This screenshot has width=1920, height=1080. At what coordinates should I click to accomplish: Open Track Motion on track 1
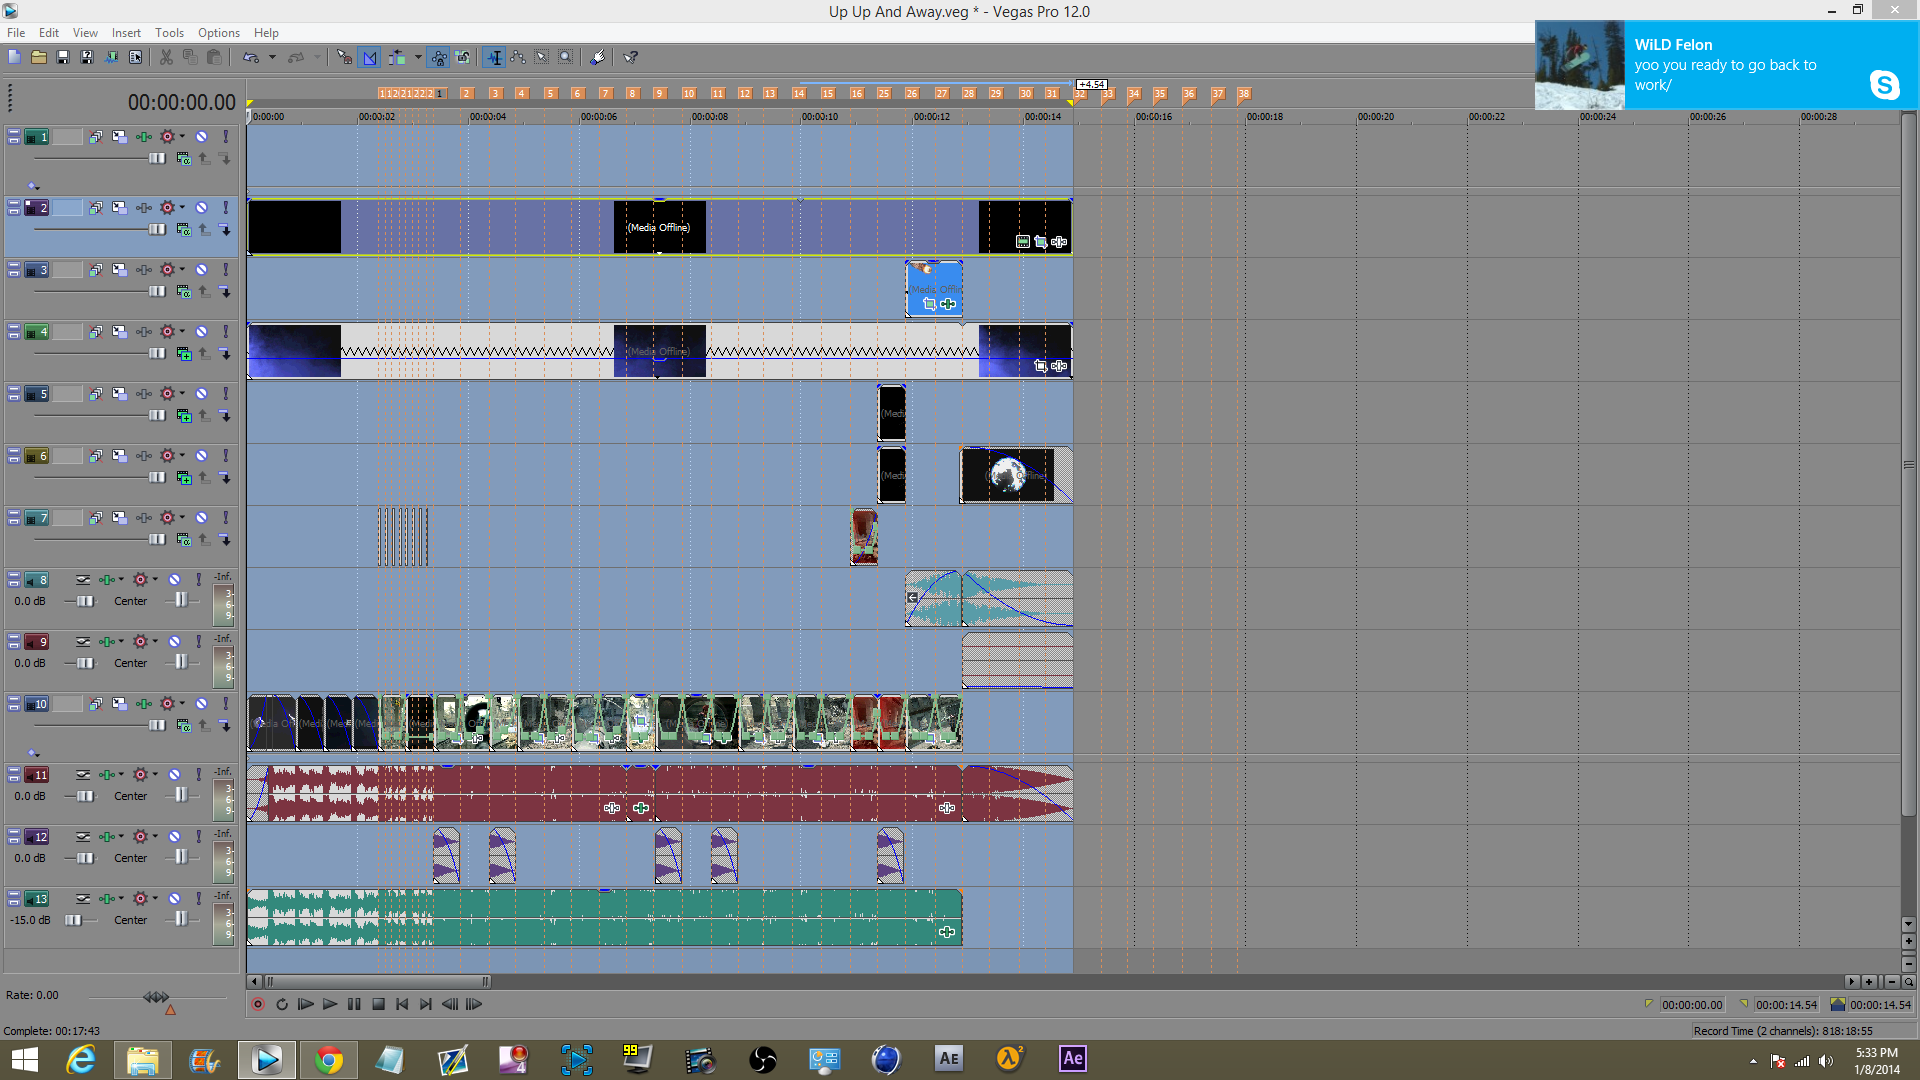pyautogui.click(x=119, y=137)
